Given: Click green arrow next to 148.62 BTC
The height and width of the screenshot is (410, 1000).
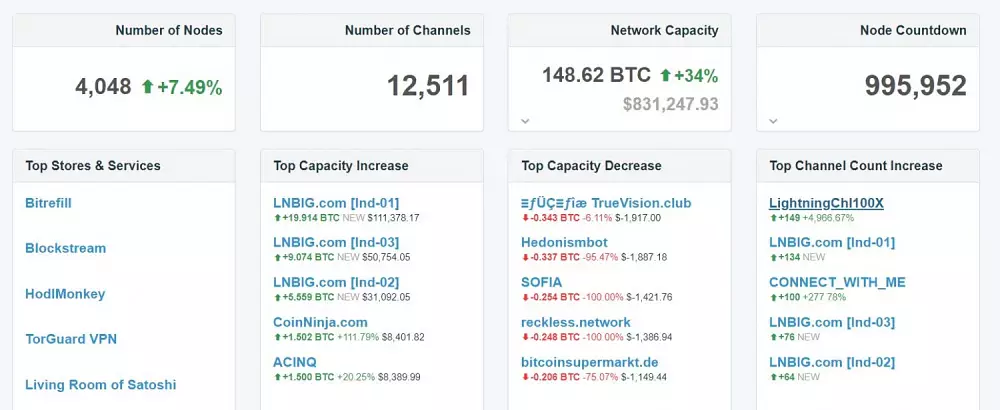Looking at the screenshot, I should click(667, 75).
